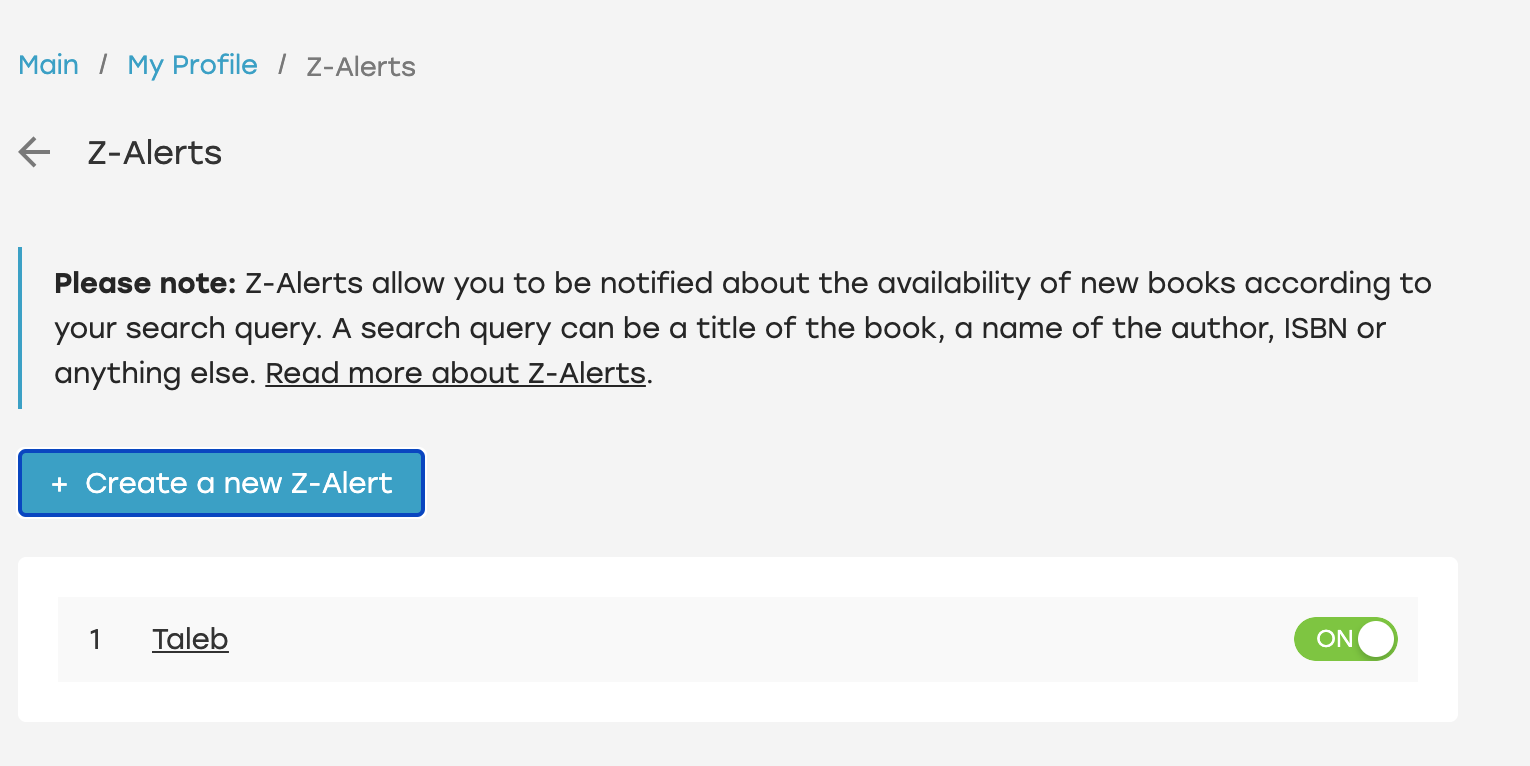
Task: Click the note paragraph about search query
Action: (x=742, y=328)
